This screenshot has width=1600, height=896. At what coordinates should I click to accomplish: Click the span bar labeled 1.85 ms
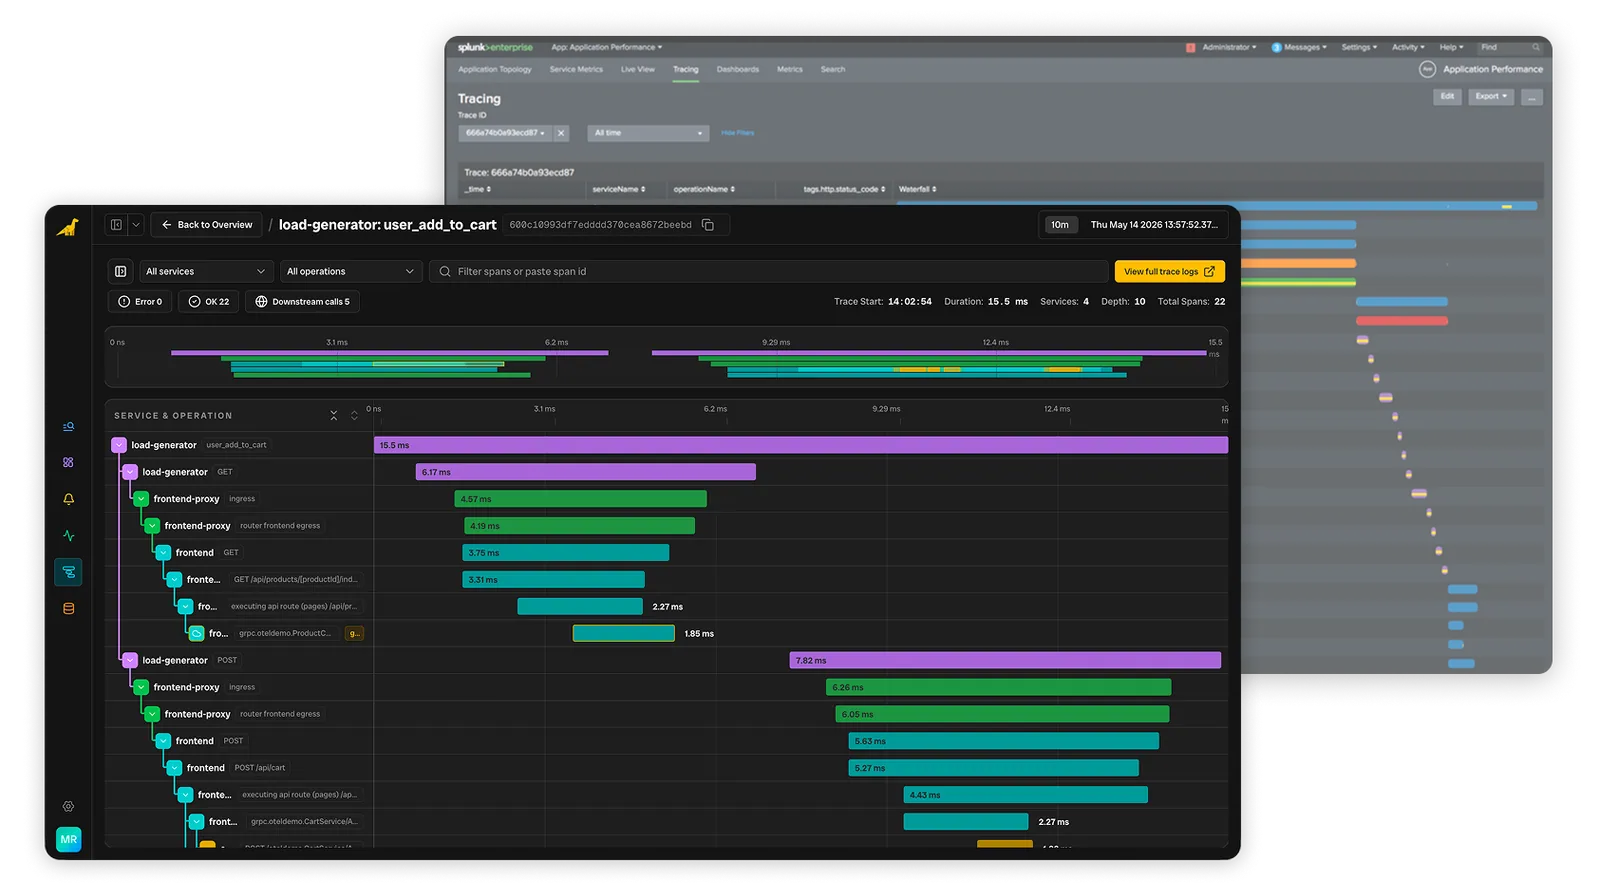(624, 633)
